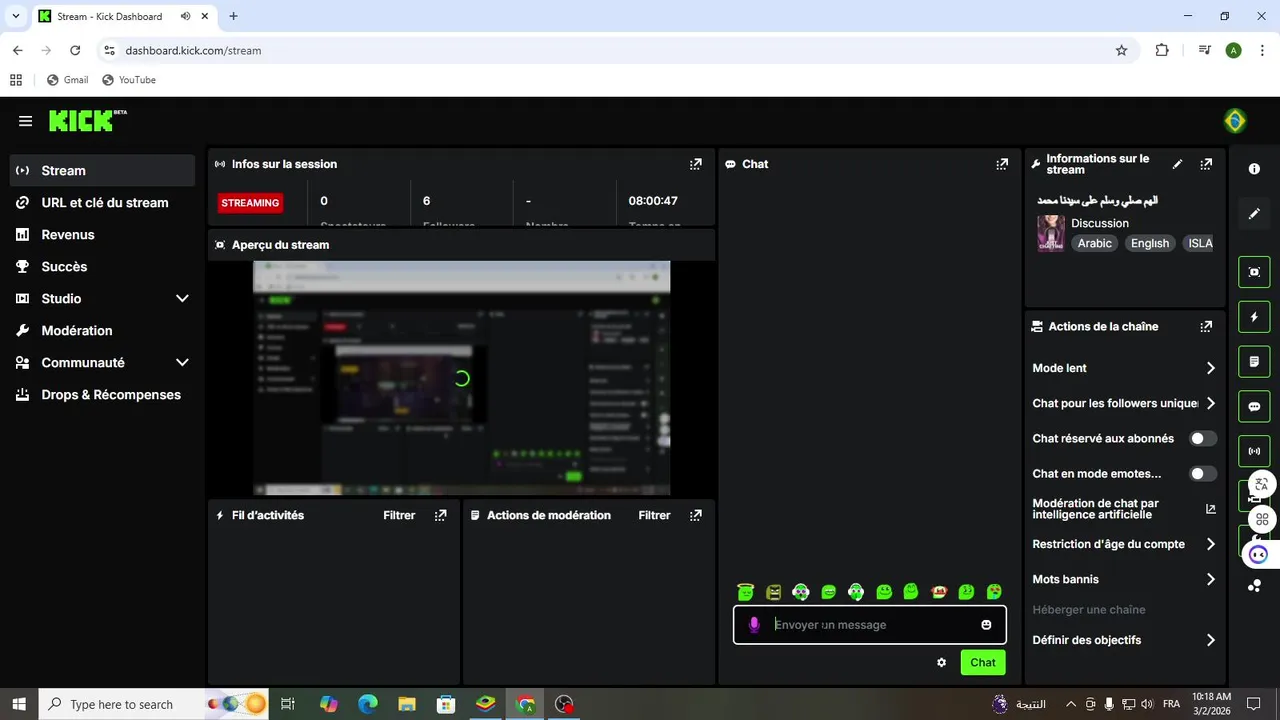
Task: Open the Chrome tab search dropdown arrow
Action: [15, 16]
